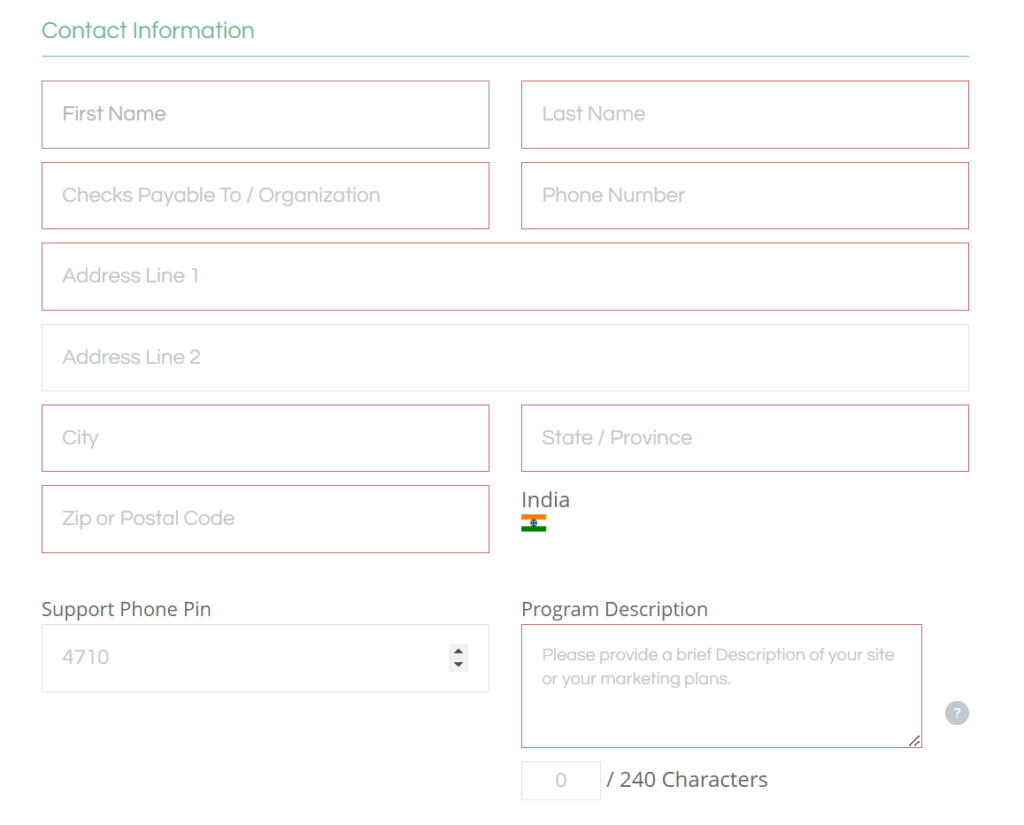1024x825 pixels.
Task: Select the Last Name input box
Action: (x=744, y=114)
